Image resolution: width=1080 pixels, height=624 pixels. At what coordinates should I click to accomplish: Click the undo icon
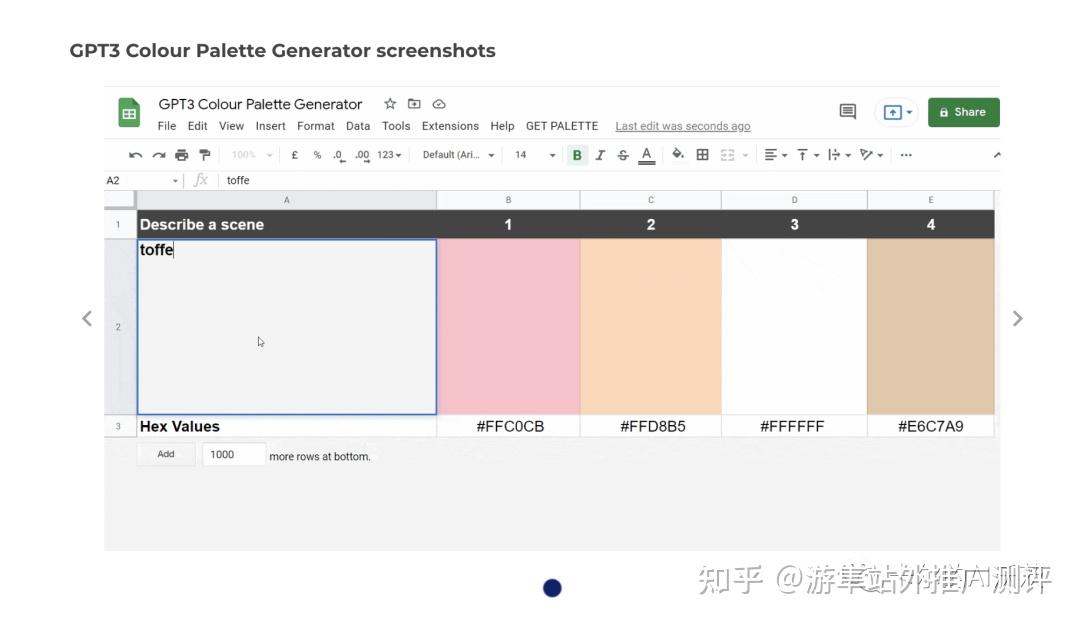[136, 154]
